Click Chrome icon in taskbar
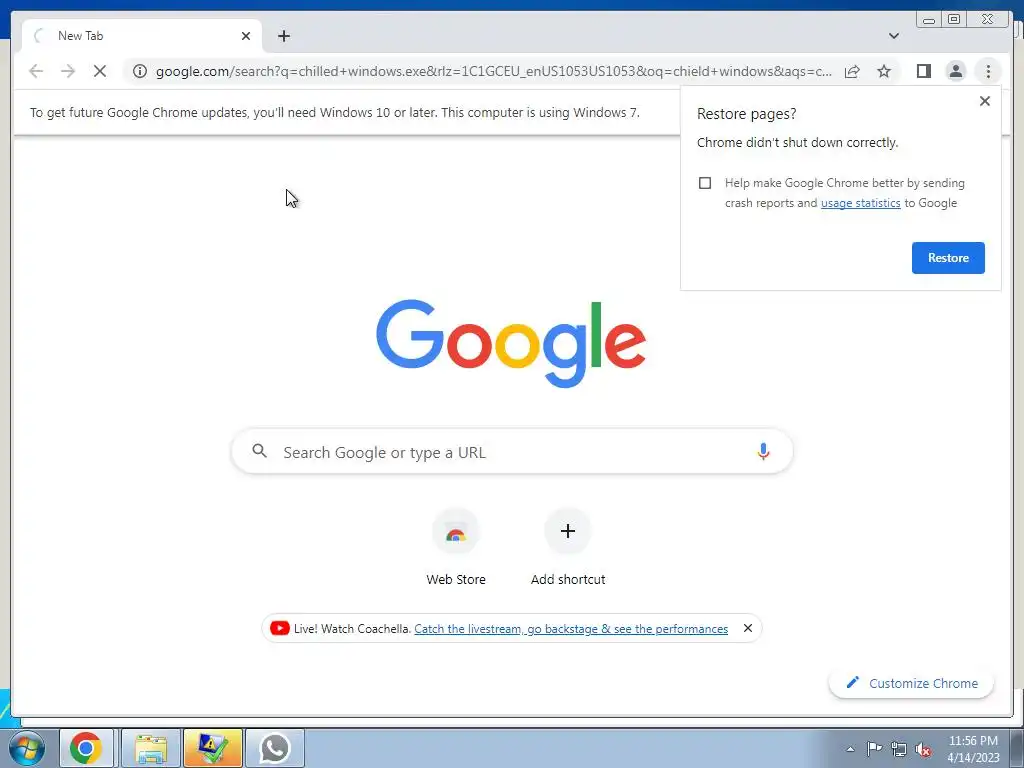Image resolution: width=1024 pixels, height=768 pixels. 86,748
